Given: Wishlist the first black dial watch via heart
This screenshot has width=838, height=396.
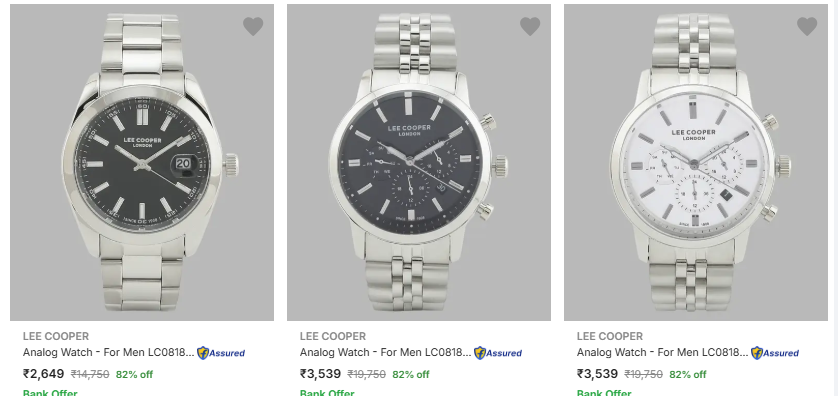Looking at the screenshot, I should coord(253,26).
